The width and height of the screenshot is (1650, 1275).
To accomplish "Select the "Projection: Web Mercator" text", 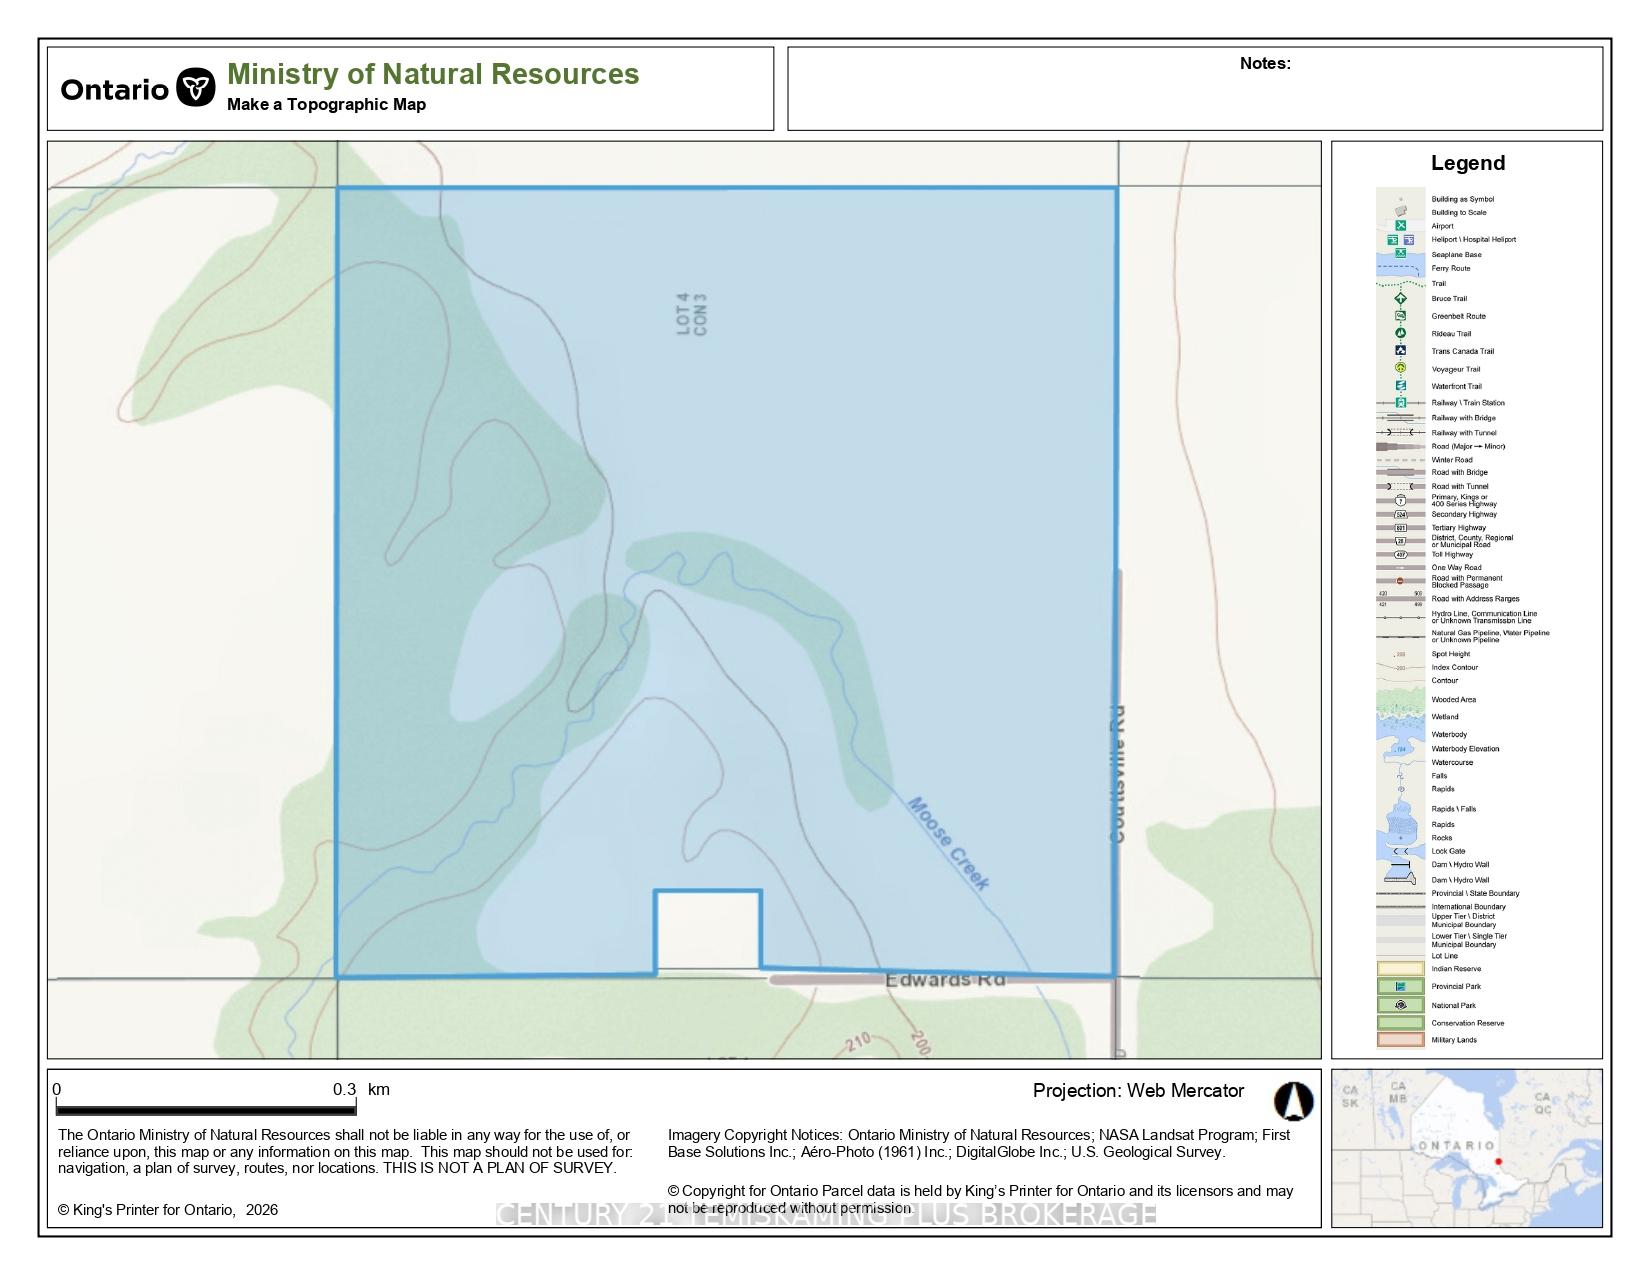I will [x=1138, y=1090].
